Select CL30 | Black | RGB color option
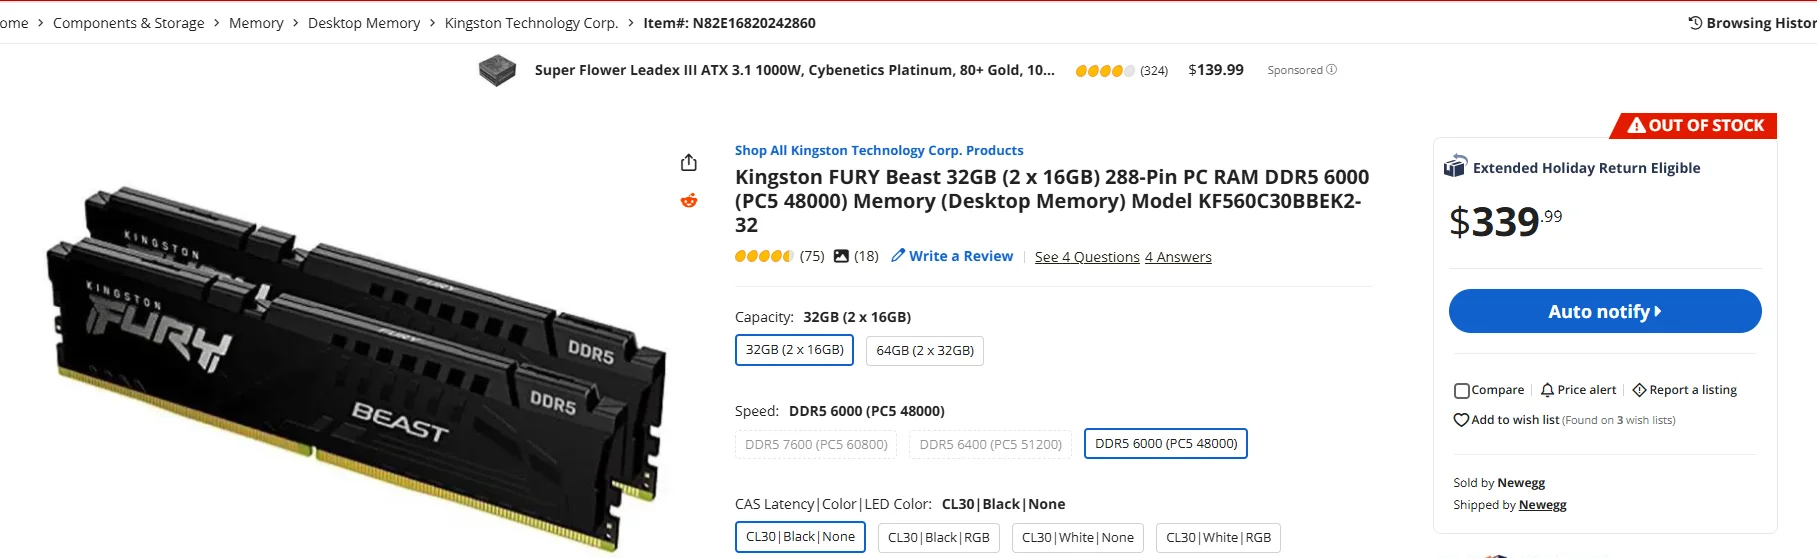The width and height of the screenshot is (1817, 558). coord(938,538)
